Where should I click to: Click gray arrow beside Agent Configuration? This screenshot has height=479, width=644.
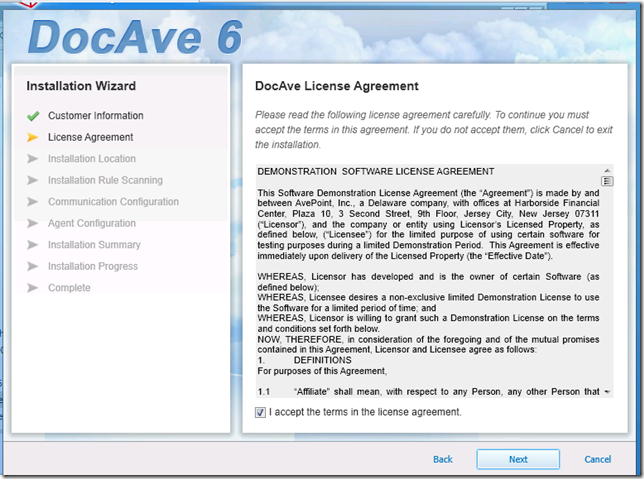pos(32,223)
